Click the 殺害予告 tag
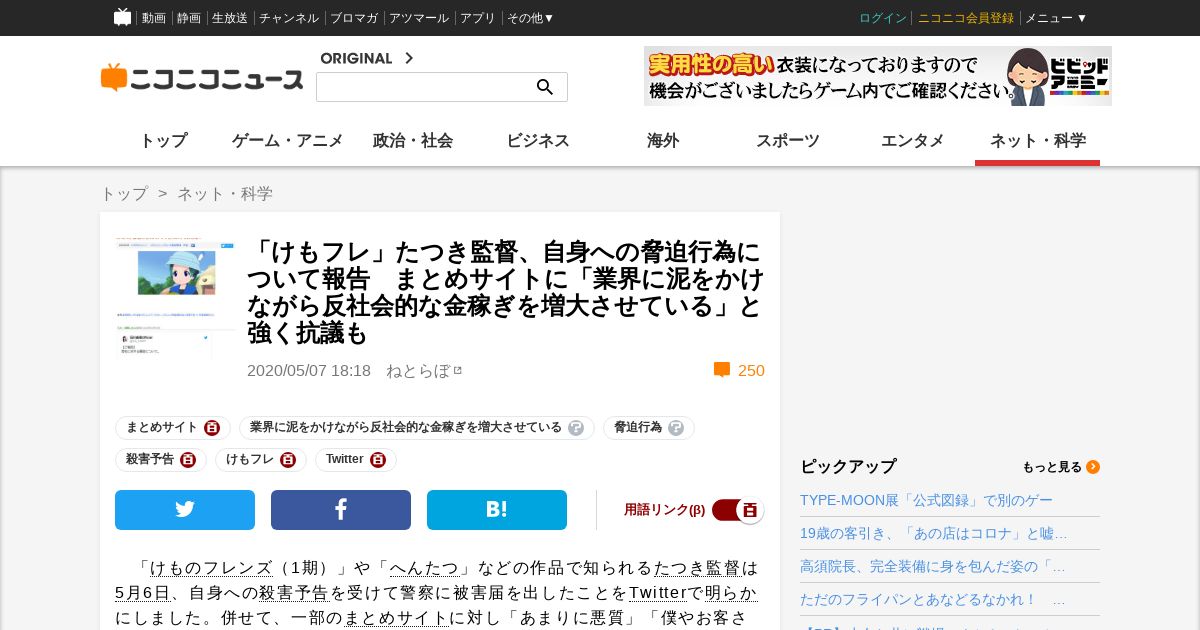The image size is (1200, 630). [150, 460]
